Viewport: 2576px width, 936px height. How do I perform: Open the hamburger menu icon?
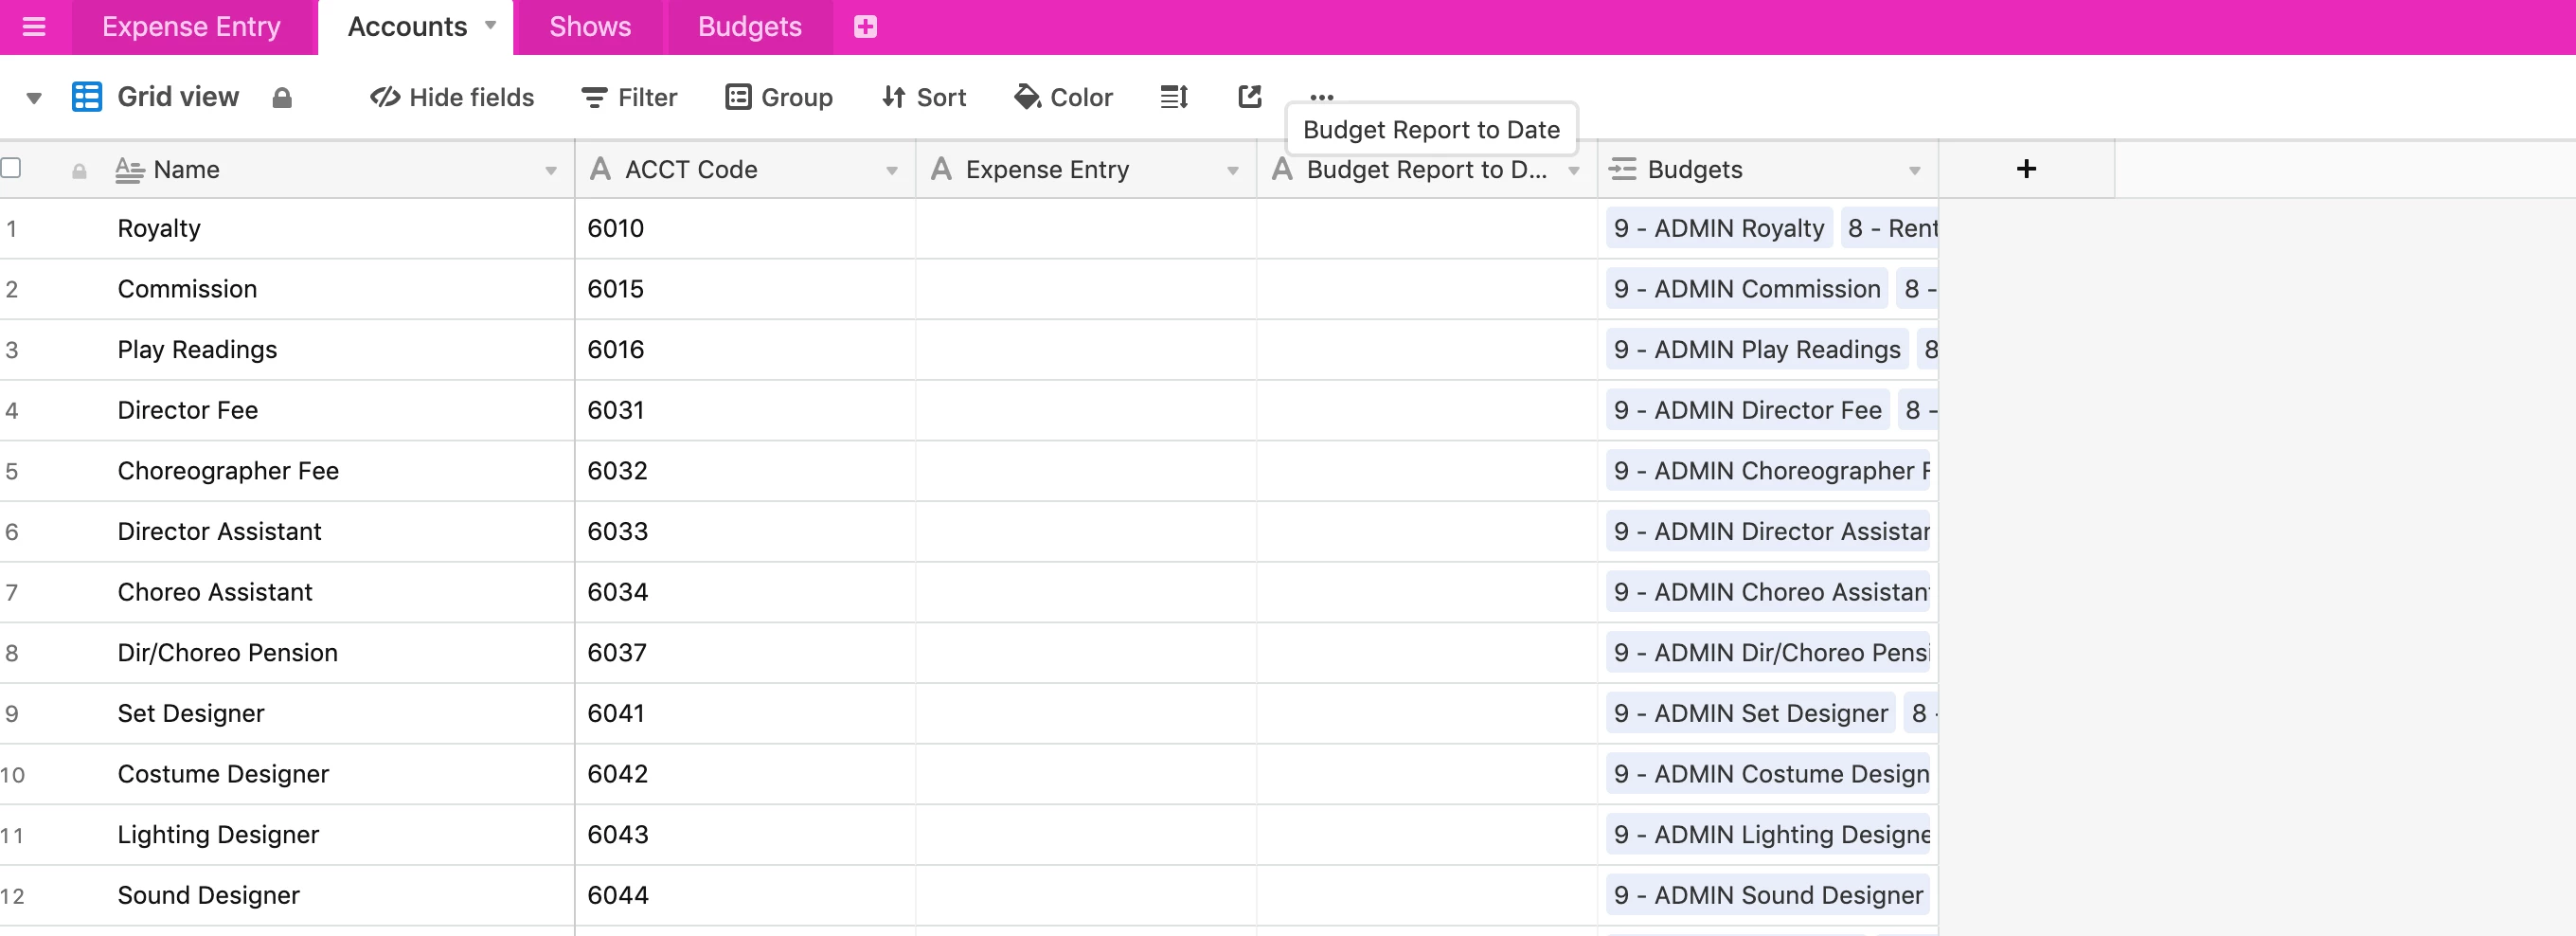tap(34, 27)
